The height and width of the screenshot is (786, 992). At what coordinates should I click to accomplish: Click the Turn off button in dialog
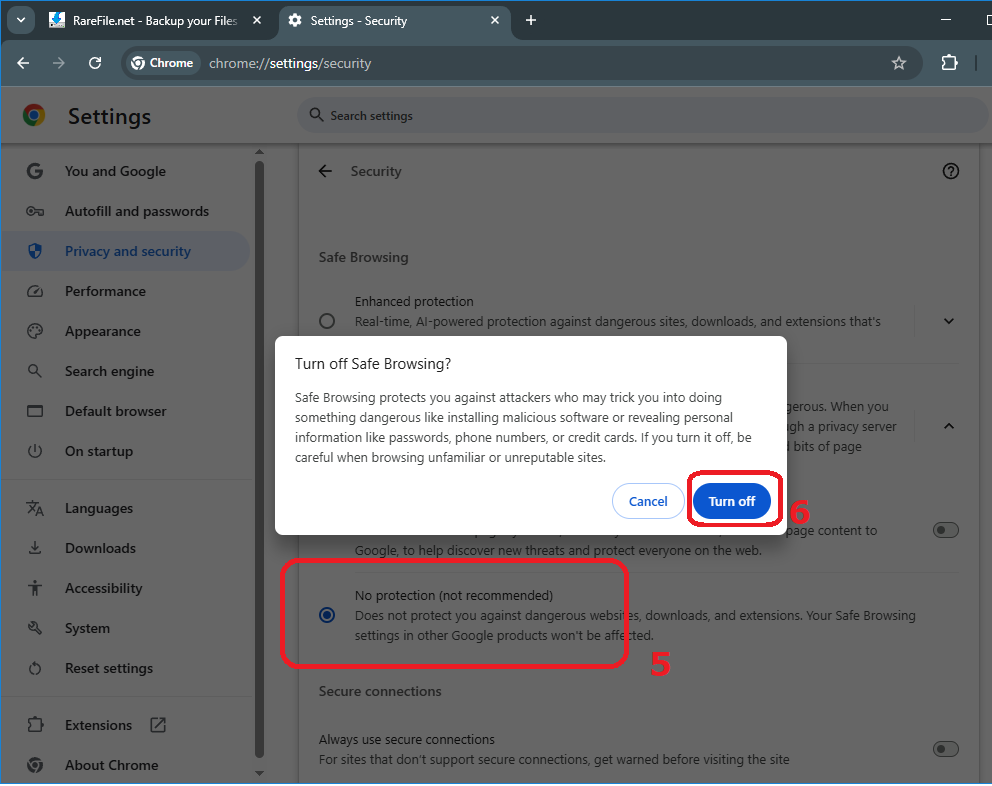click(731, 501)
